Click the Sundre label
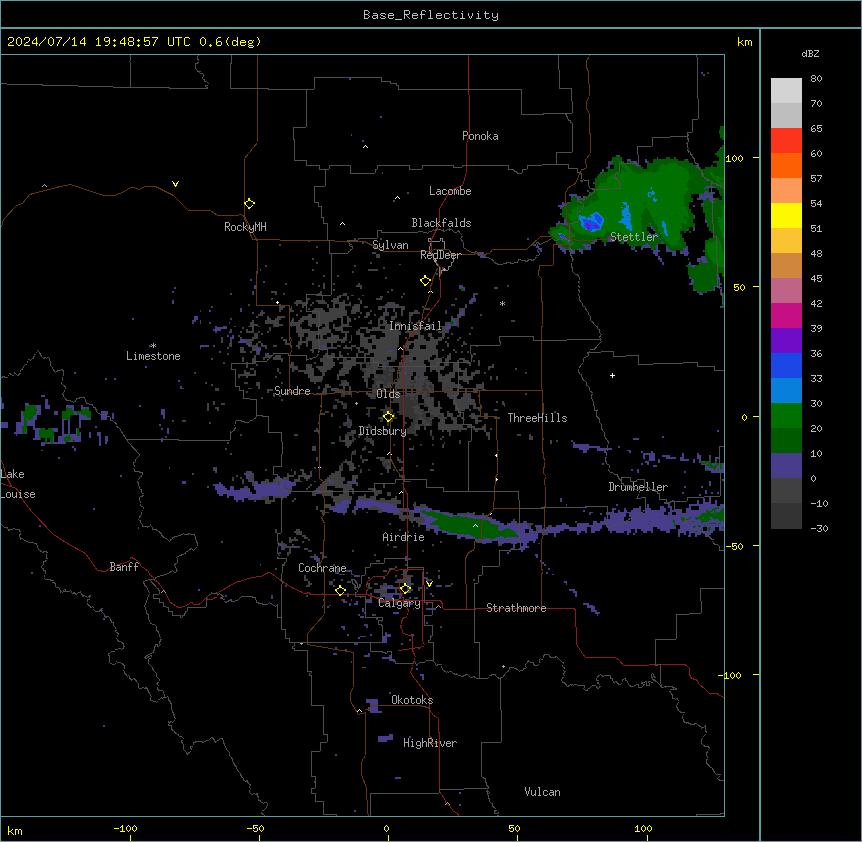Viewport: 862px width, 842px height. 292,391
